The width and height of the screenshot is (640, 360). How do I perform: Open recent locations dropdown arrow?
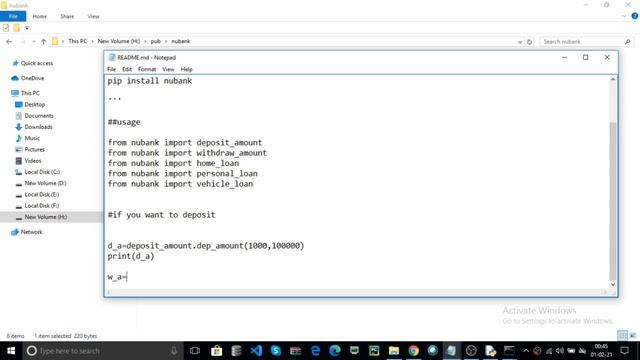tap(33, 42)
